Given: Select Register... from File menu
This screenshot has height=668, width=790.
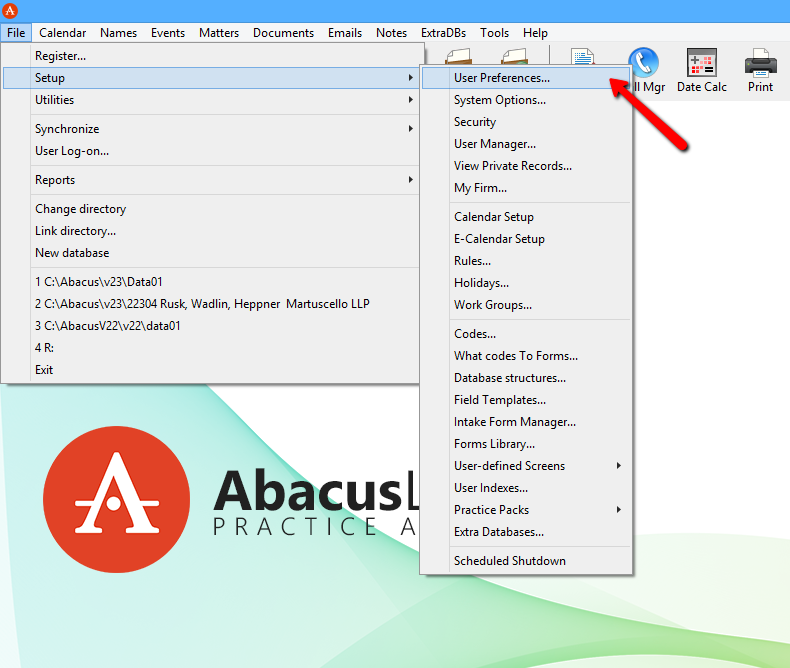Looking at the screenshot, I should (x=212, y=56).
